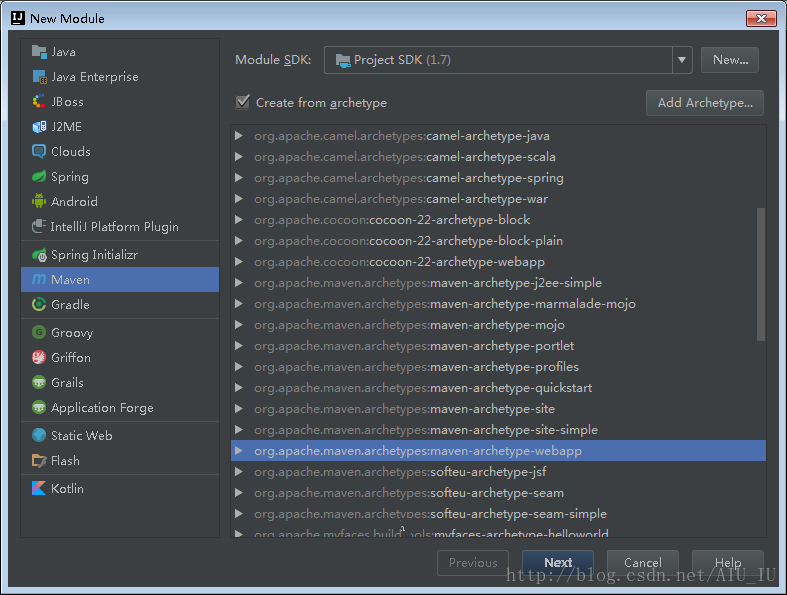Select the Android module type
The width and height of the screenshot is (787, 595).
tap(120, 201)
